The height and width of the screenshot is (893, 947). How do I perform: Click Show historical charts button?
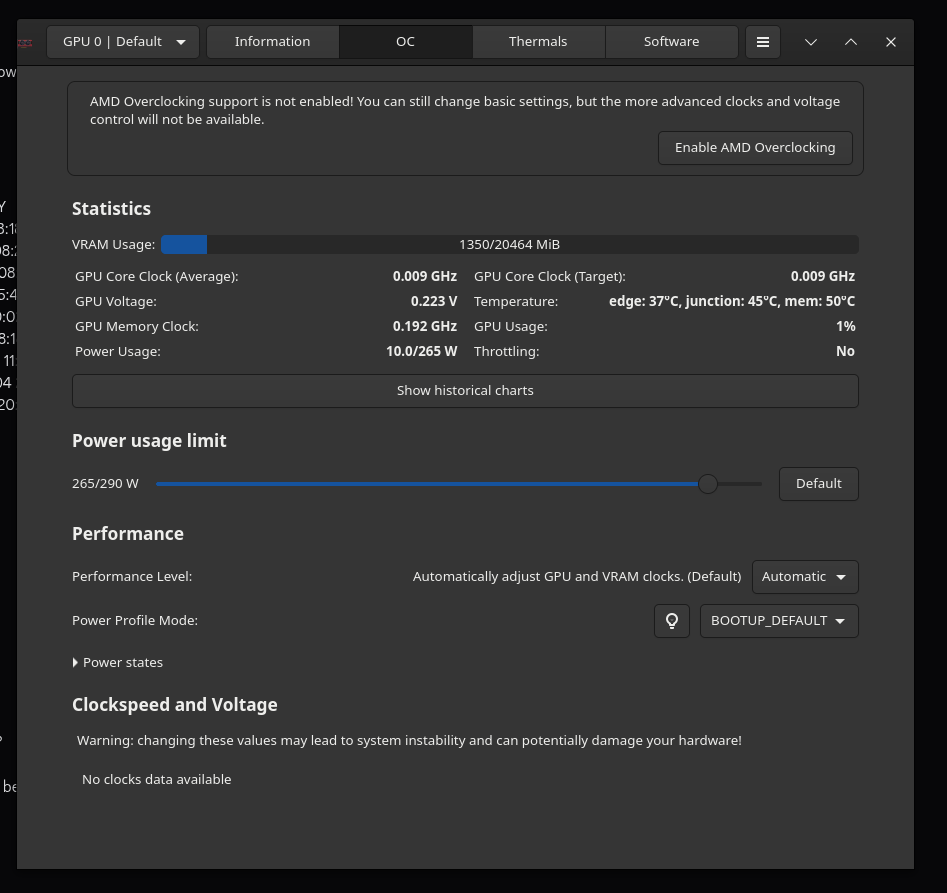click(465, 391)
